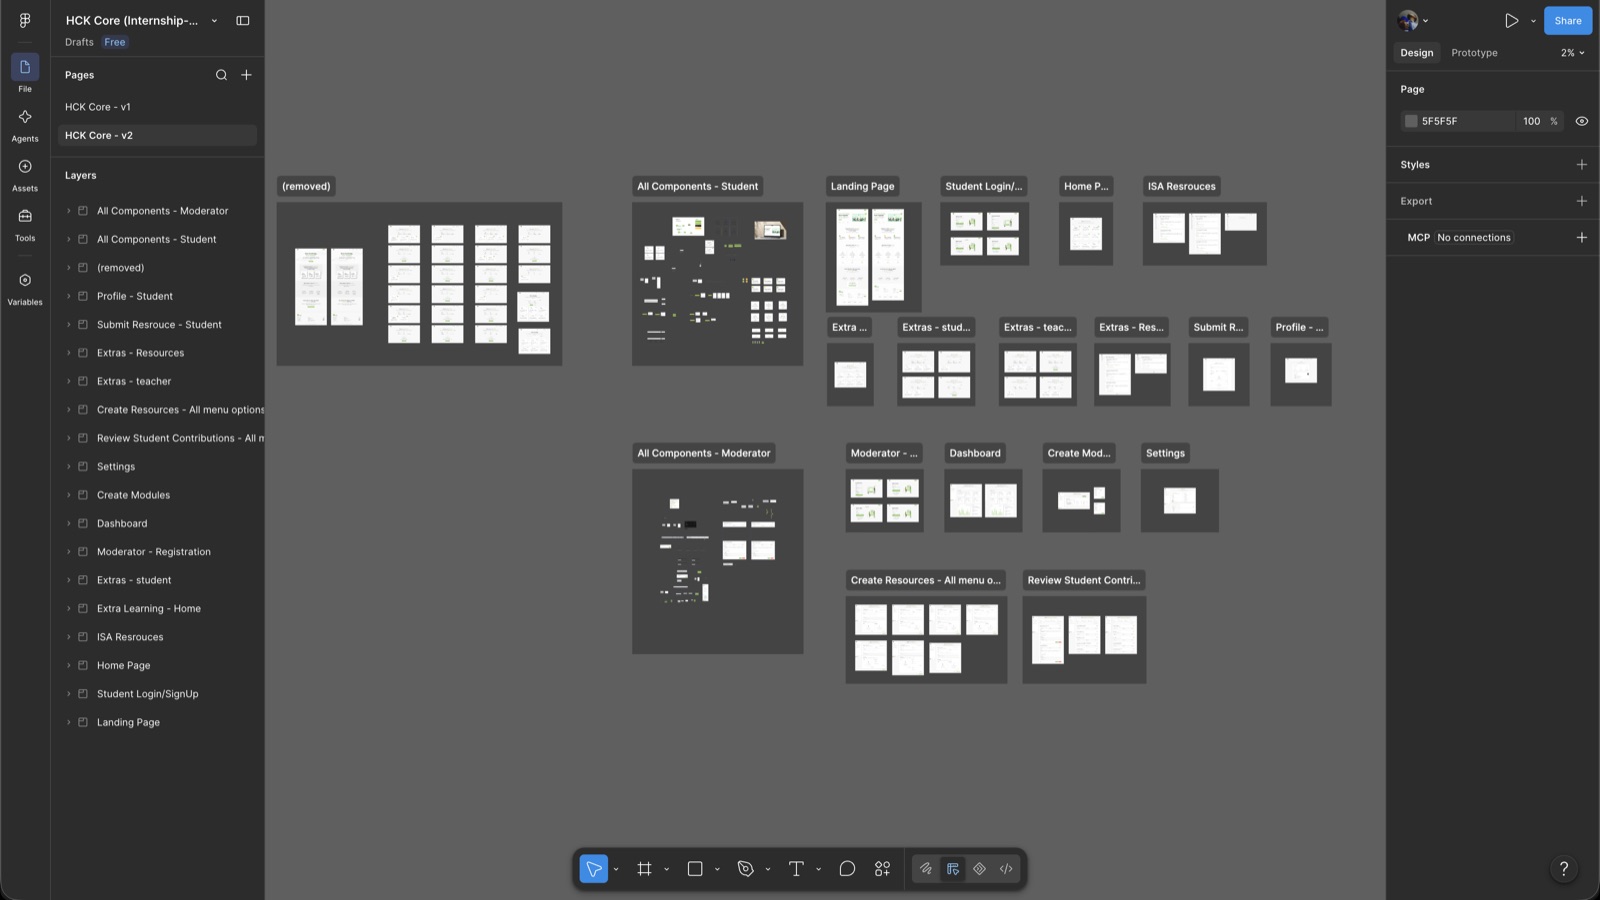This screenshot has width=1600, height=900.
Task: Select the Move tool in toolbar
Action: (594, 869)
